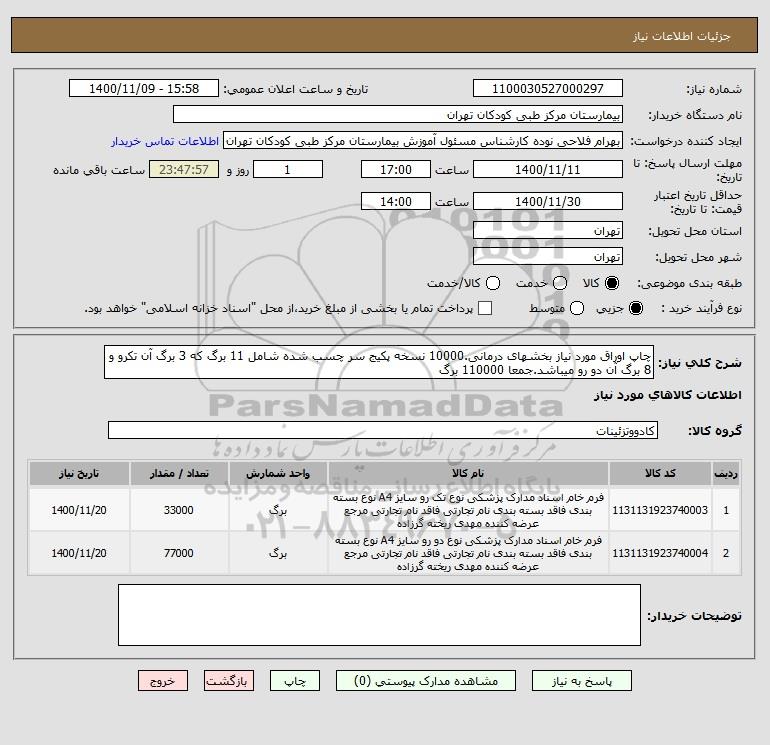Click the goods group field کادووتزئینات
The height and width of the screenshot is (745, 770).
click(383, 431)
